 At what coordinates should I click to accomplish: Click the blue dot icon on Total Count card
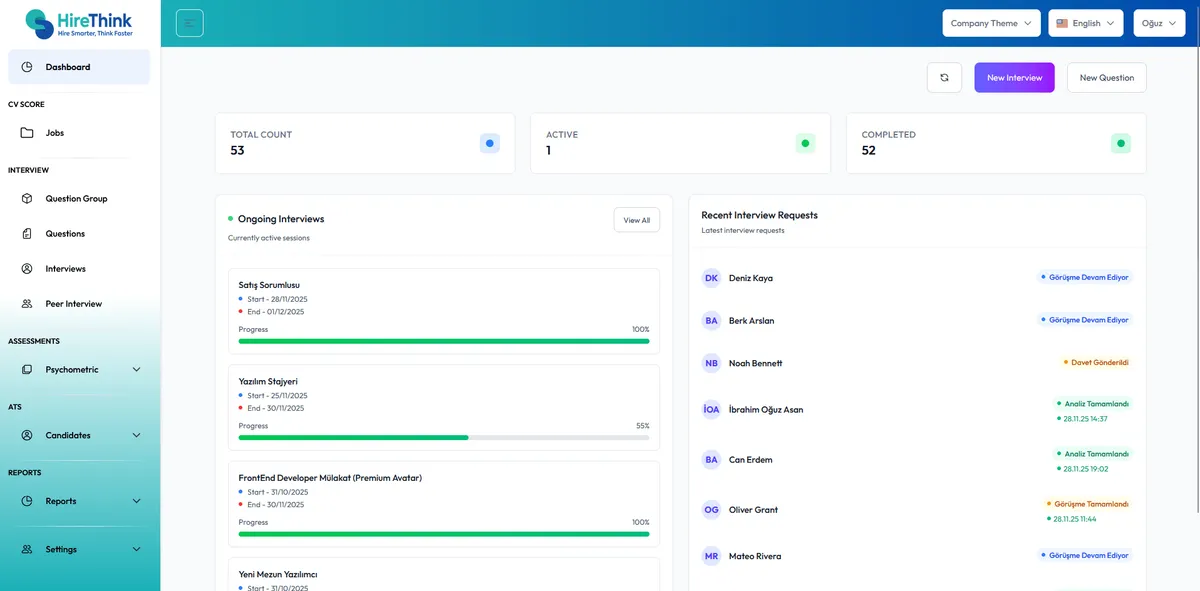[x=490, y=143]
